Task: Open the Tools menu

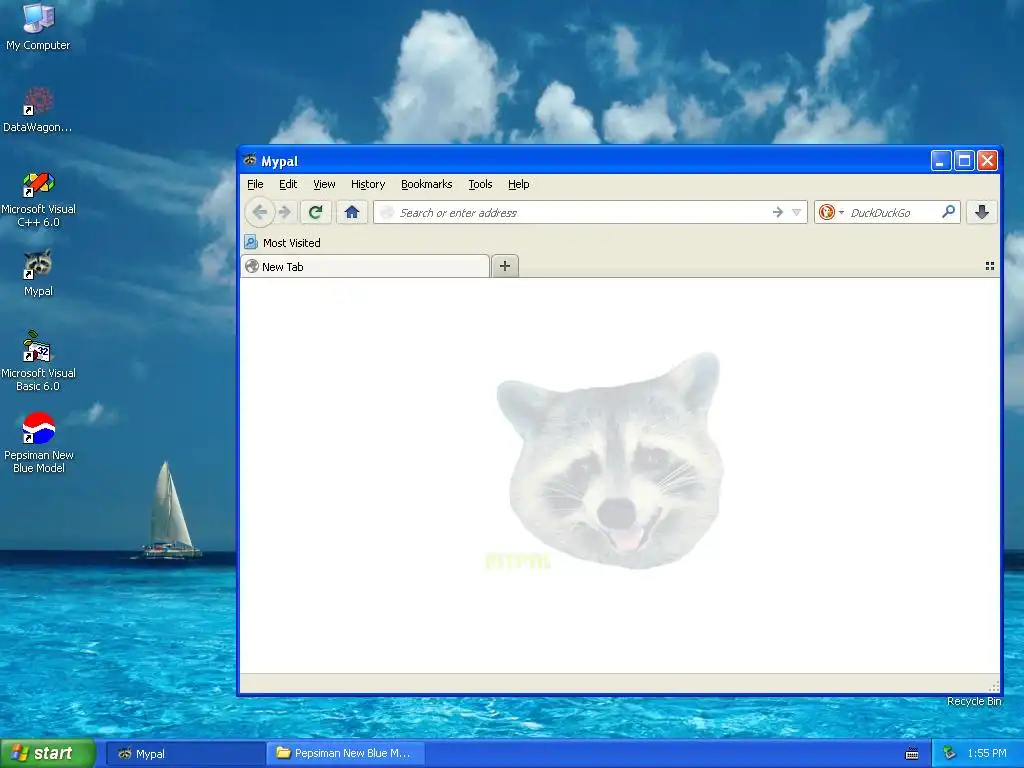Action: 480,184
